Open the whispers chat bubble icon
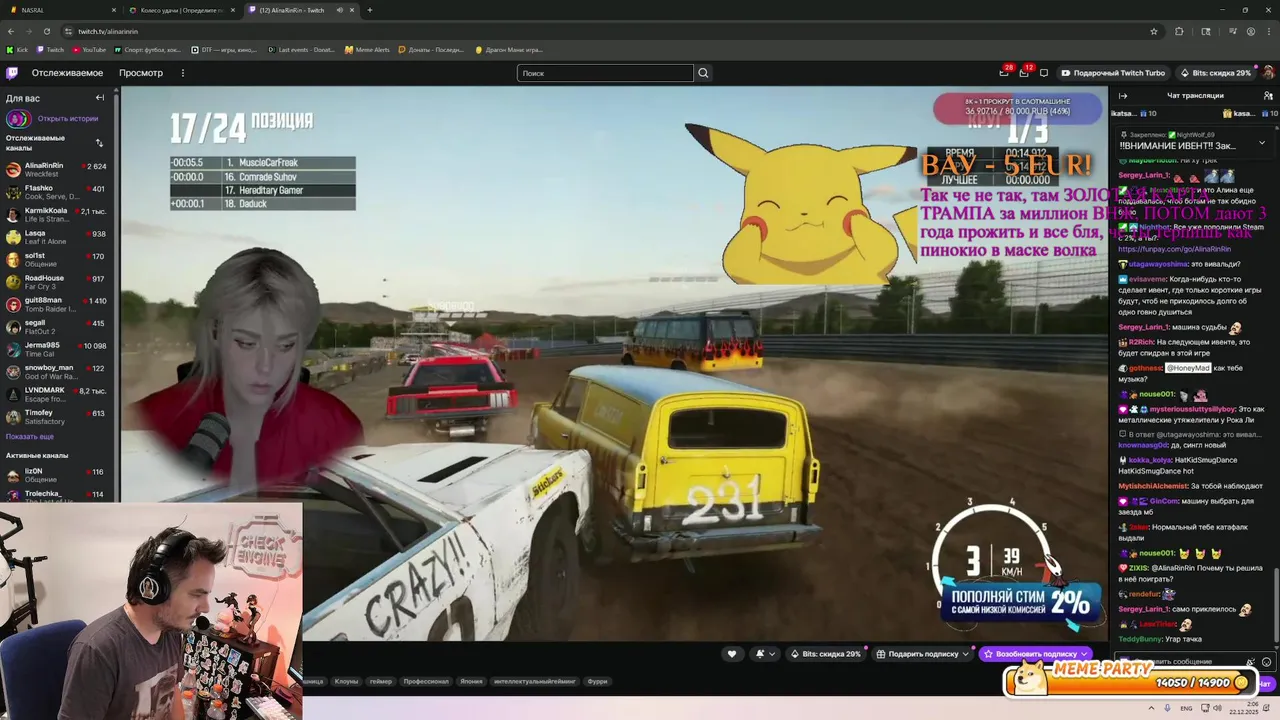This screenshot has height=720, width=1280. pos(1044,73)
